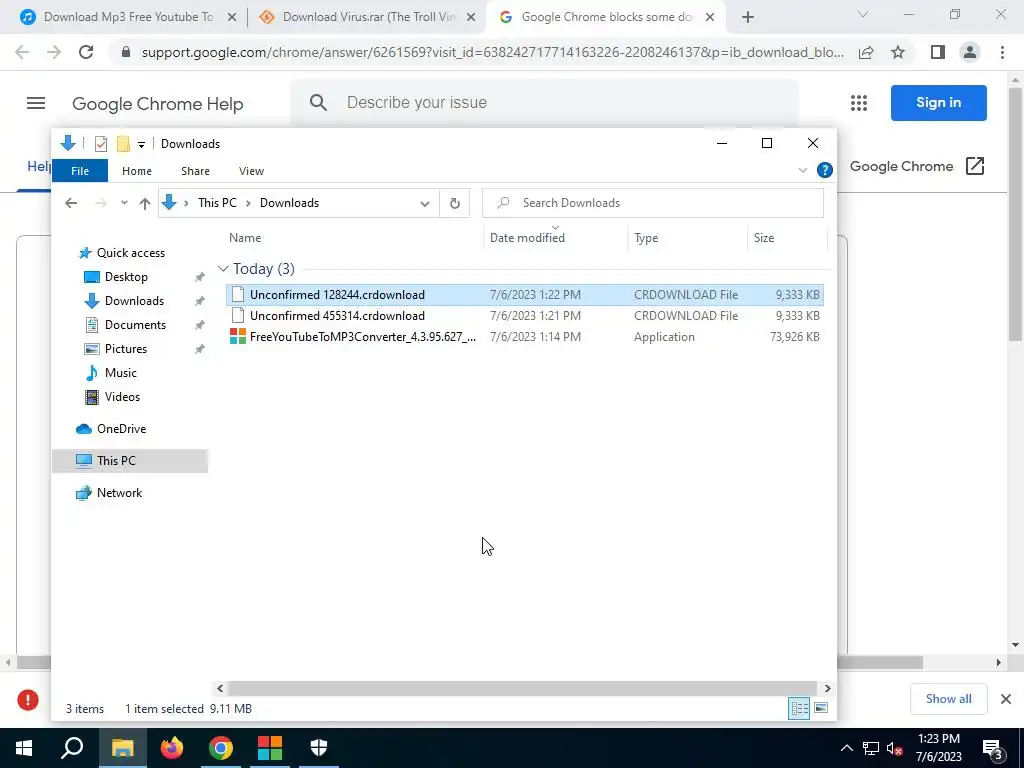Open Firefox from taskbar
This screenshot has width=1024, height=768.
click(x=172, y=748)
